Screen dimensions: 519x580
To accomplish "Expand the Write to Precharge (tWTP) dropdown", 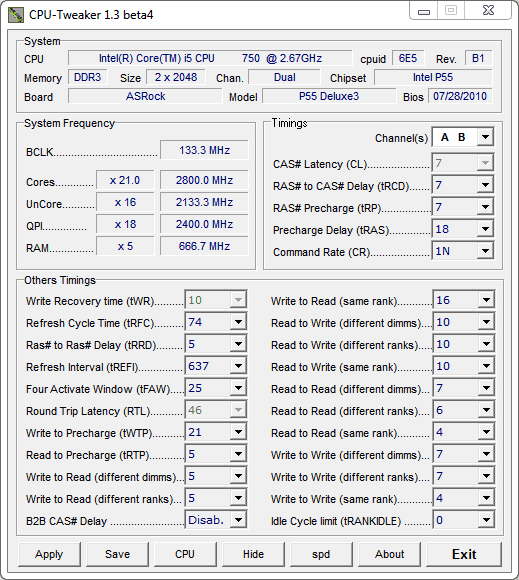I will pyautogui.click(x=216, y=432).
